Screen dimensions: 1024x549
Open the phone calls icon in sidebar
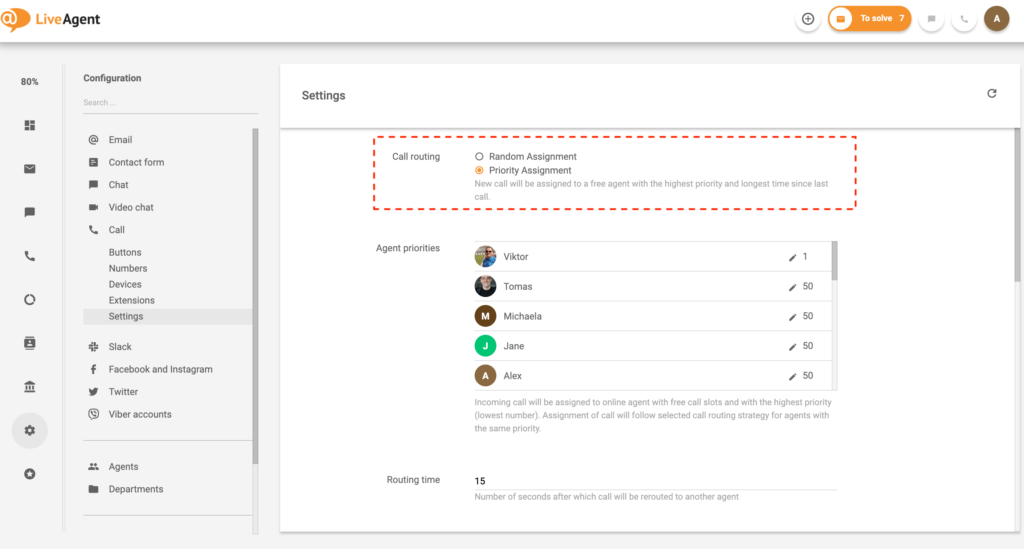[30, 256]
